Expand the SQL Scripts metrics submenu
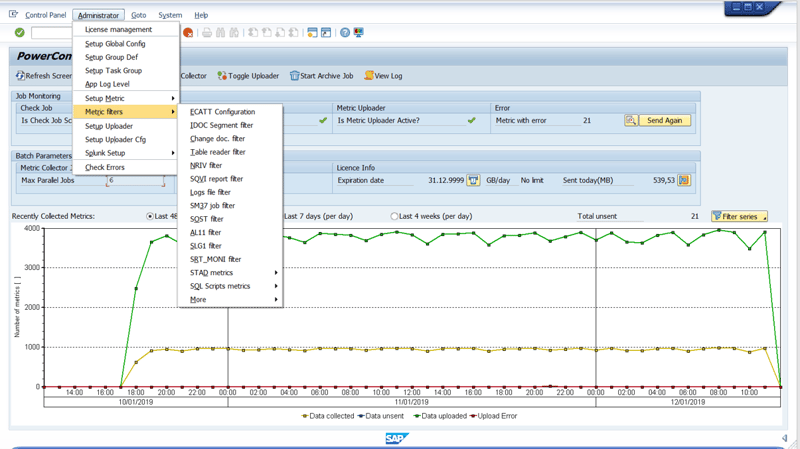The width and height of the screenshot is (800, 449). 230,286
